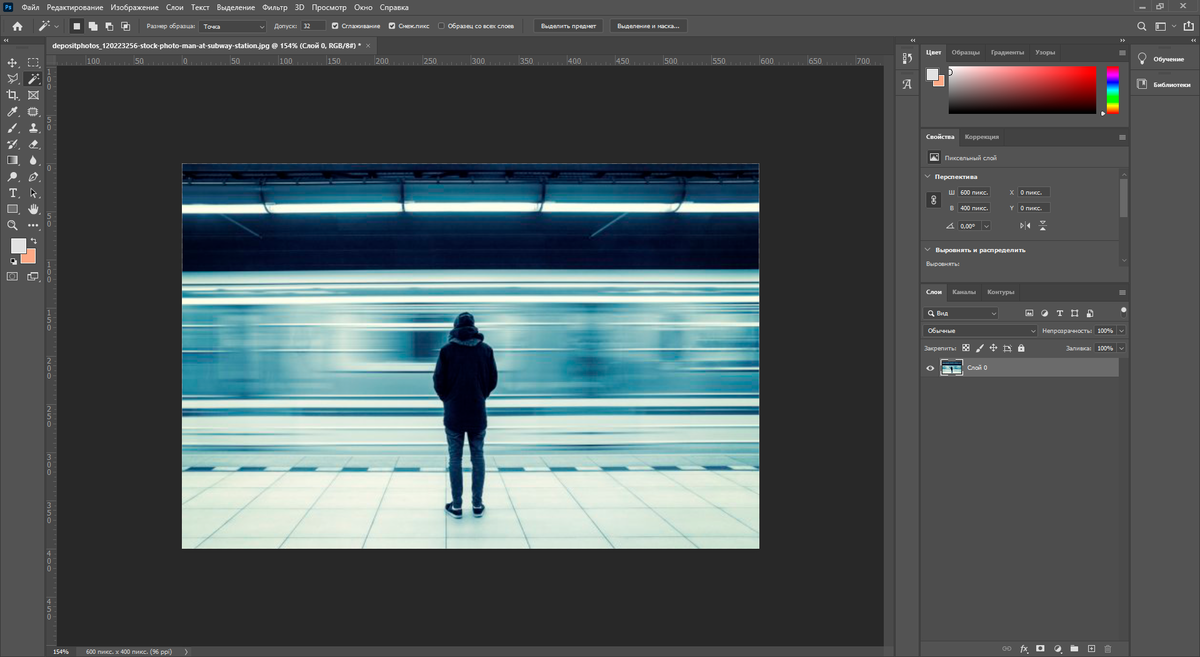This screenshot has height=657, width=1200.
Task: Select the Healing Patch tool
Action: tap(33, 112)
